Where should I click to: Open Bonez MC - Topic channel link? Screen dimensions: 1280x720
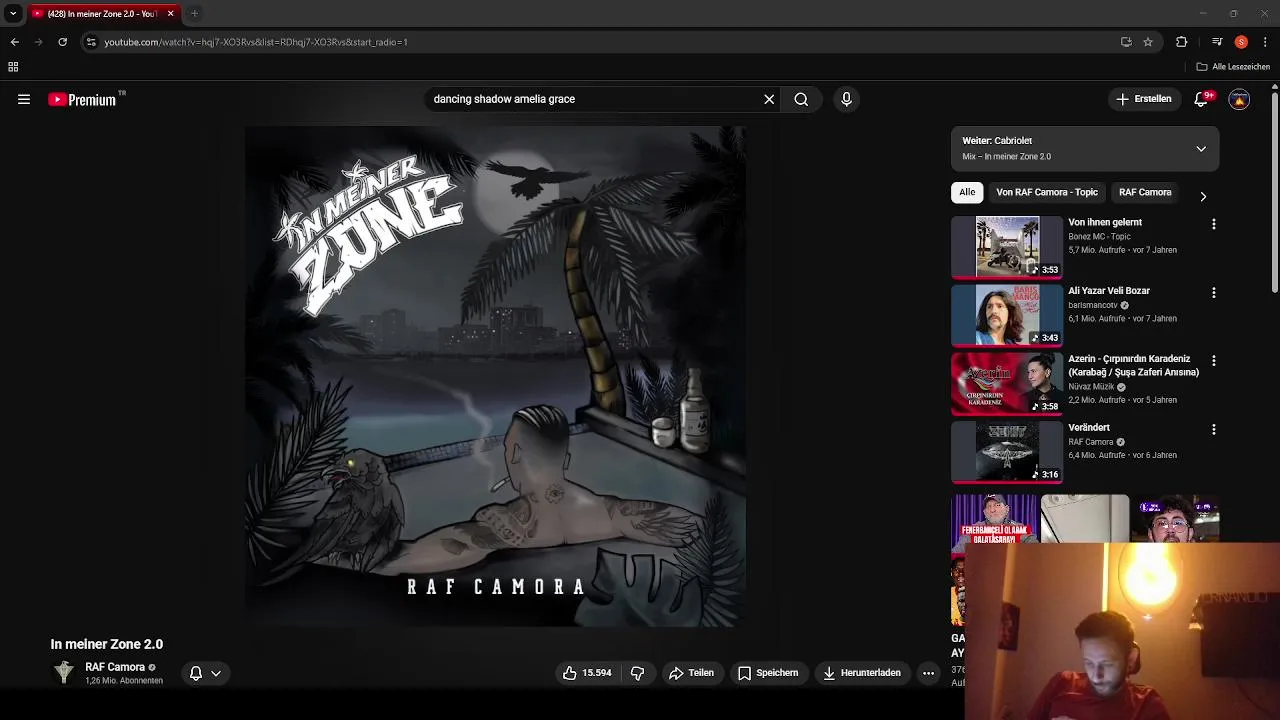1099,237
